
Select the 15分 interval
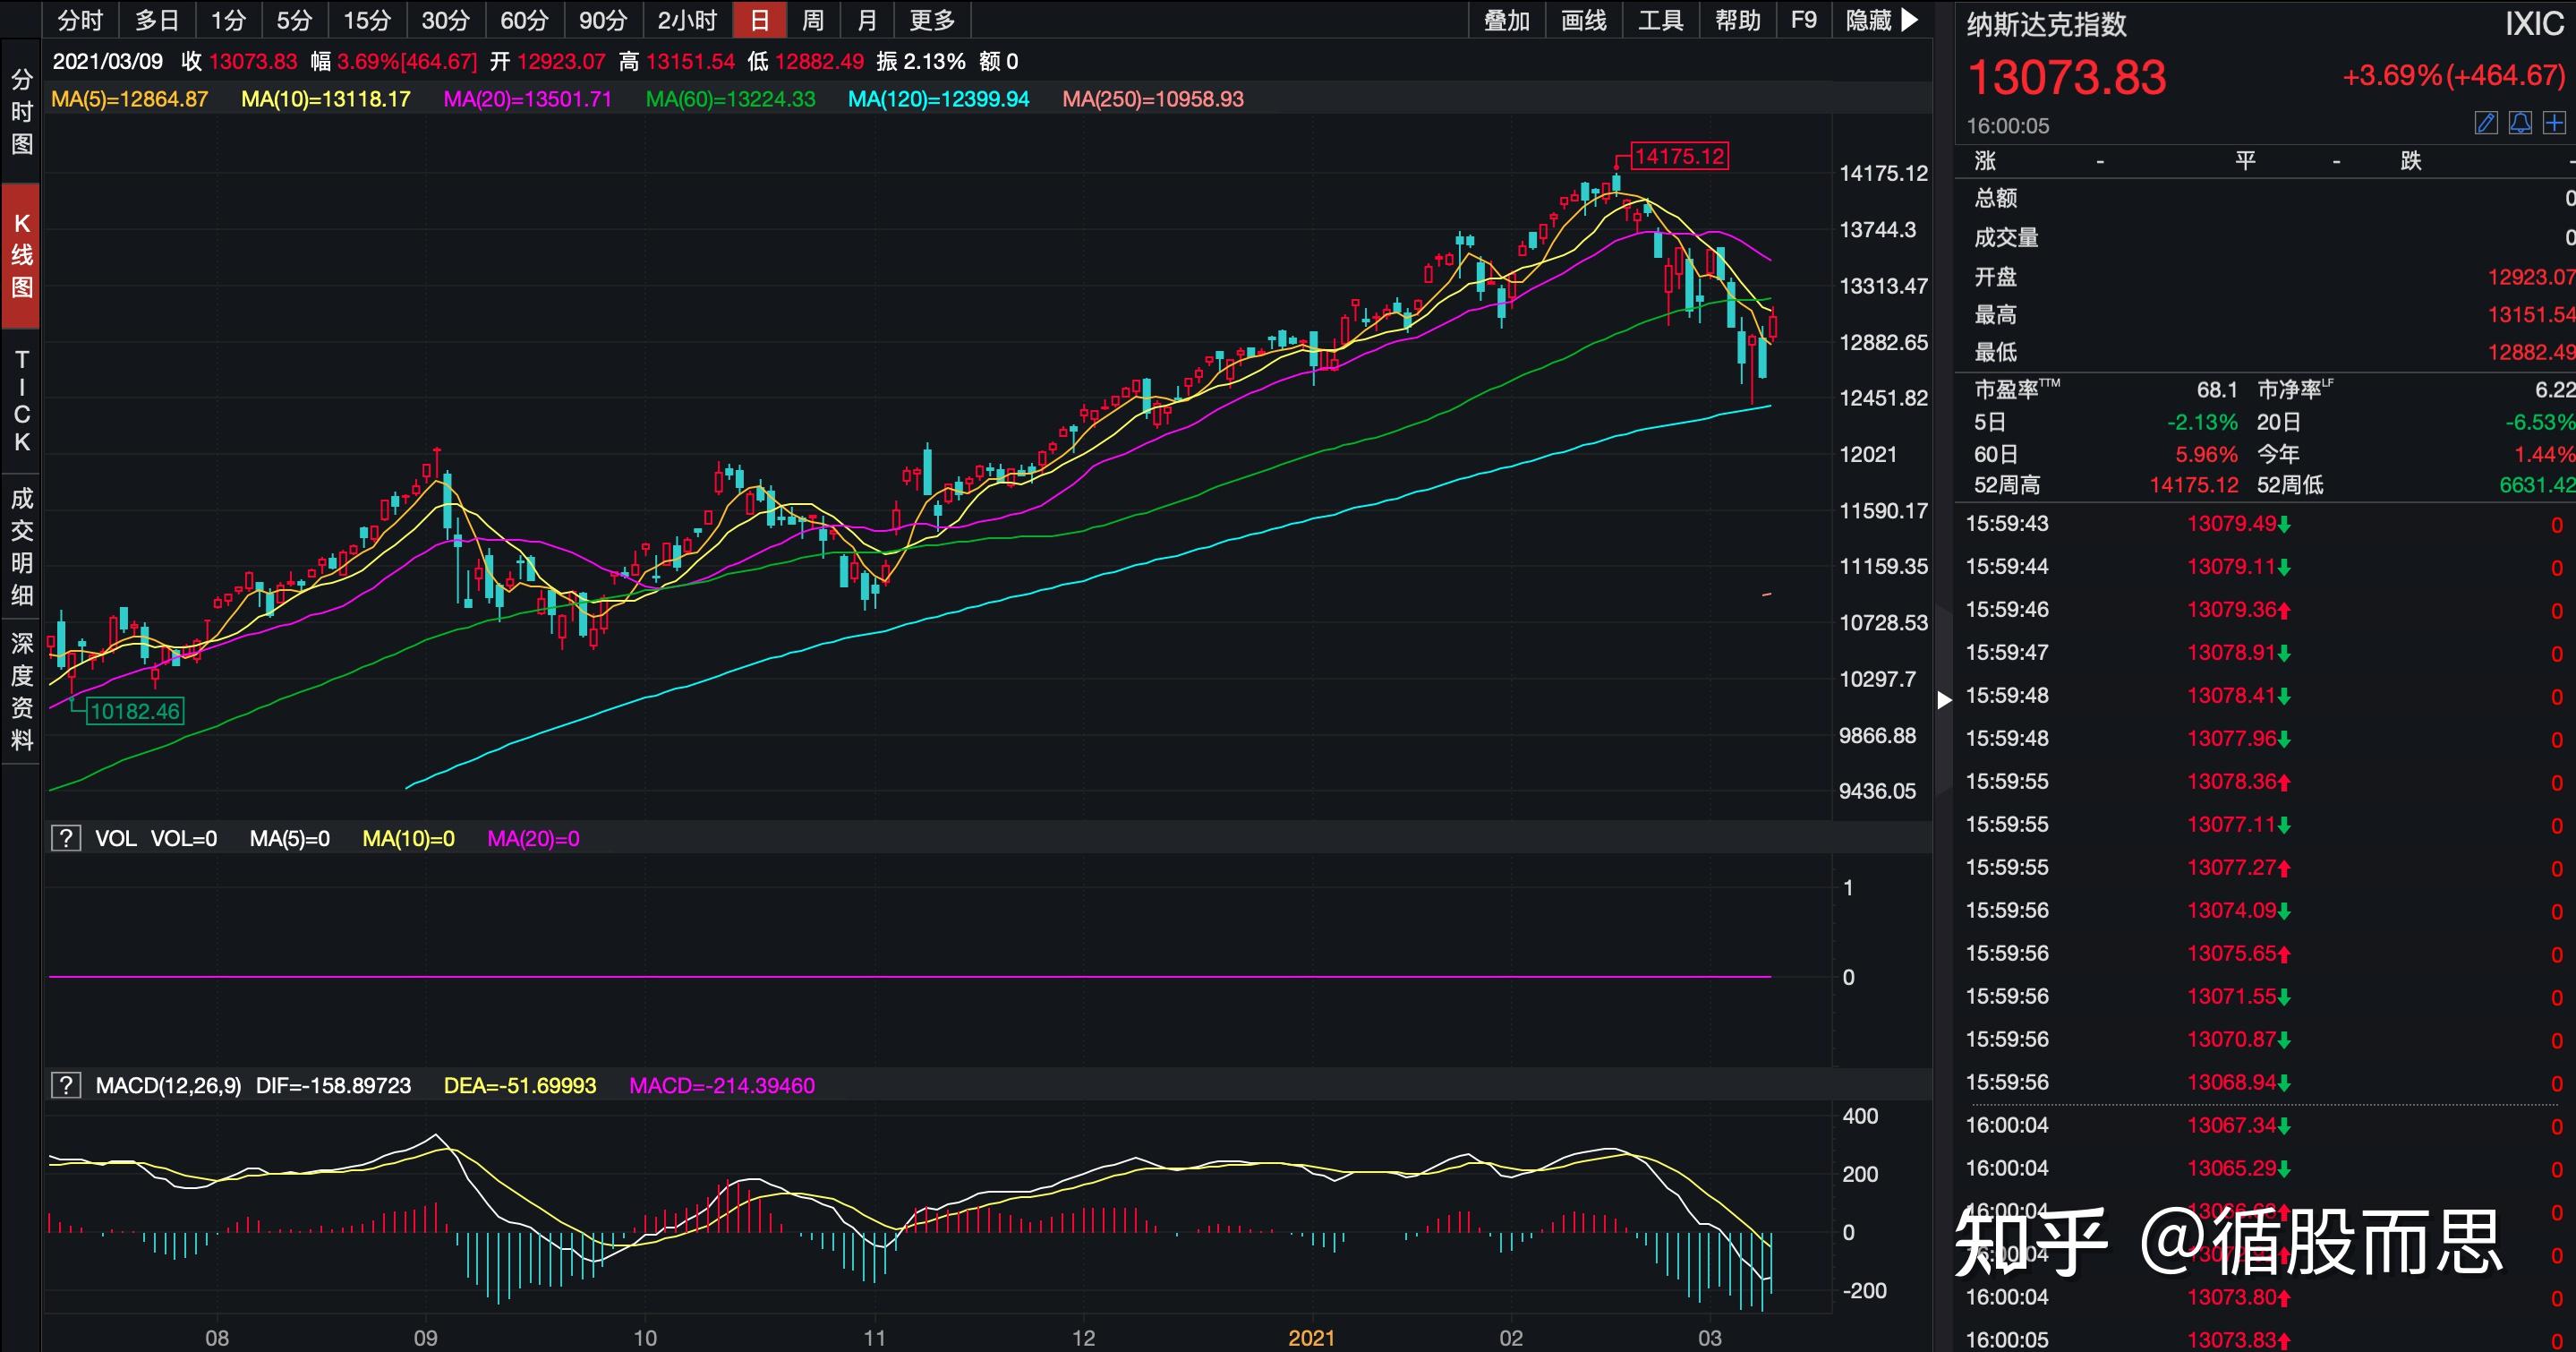coord(367,20)
